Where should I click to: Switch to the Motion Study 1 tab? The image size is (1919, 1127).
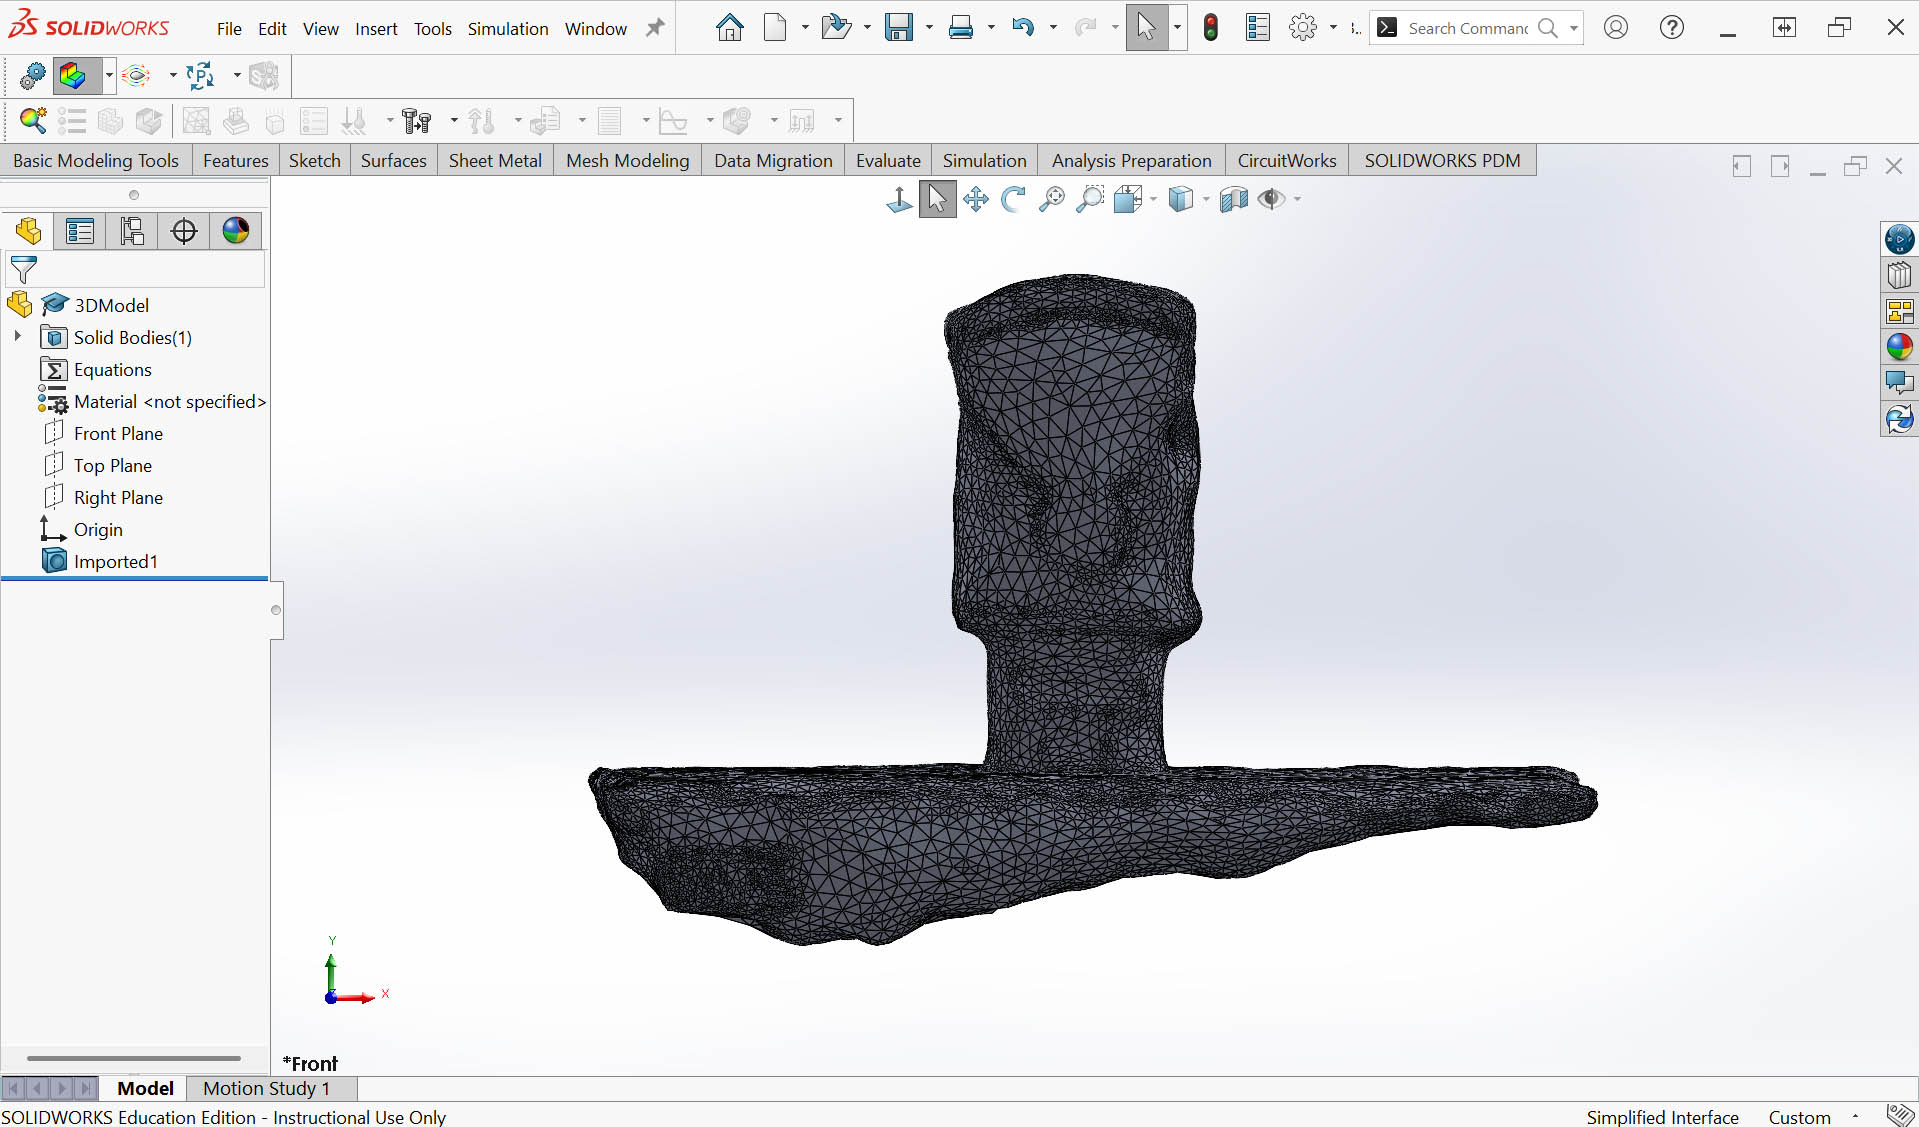tap(266, 1088)
